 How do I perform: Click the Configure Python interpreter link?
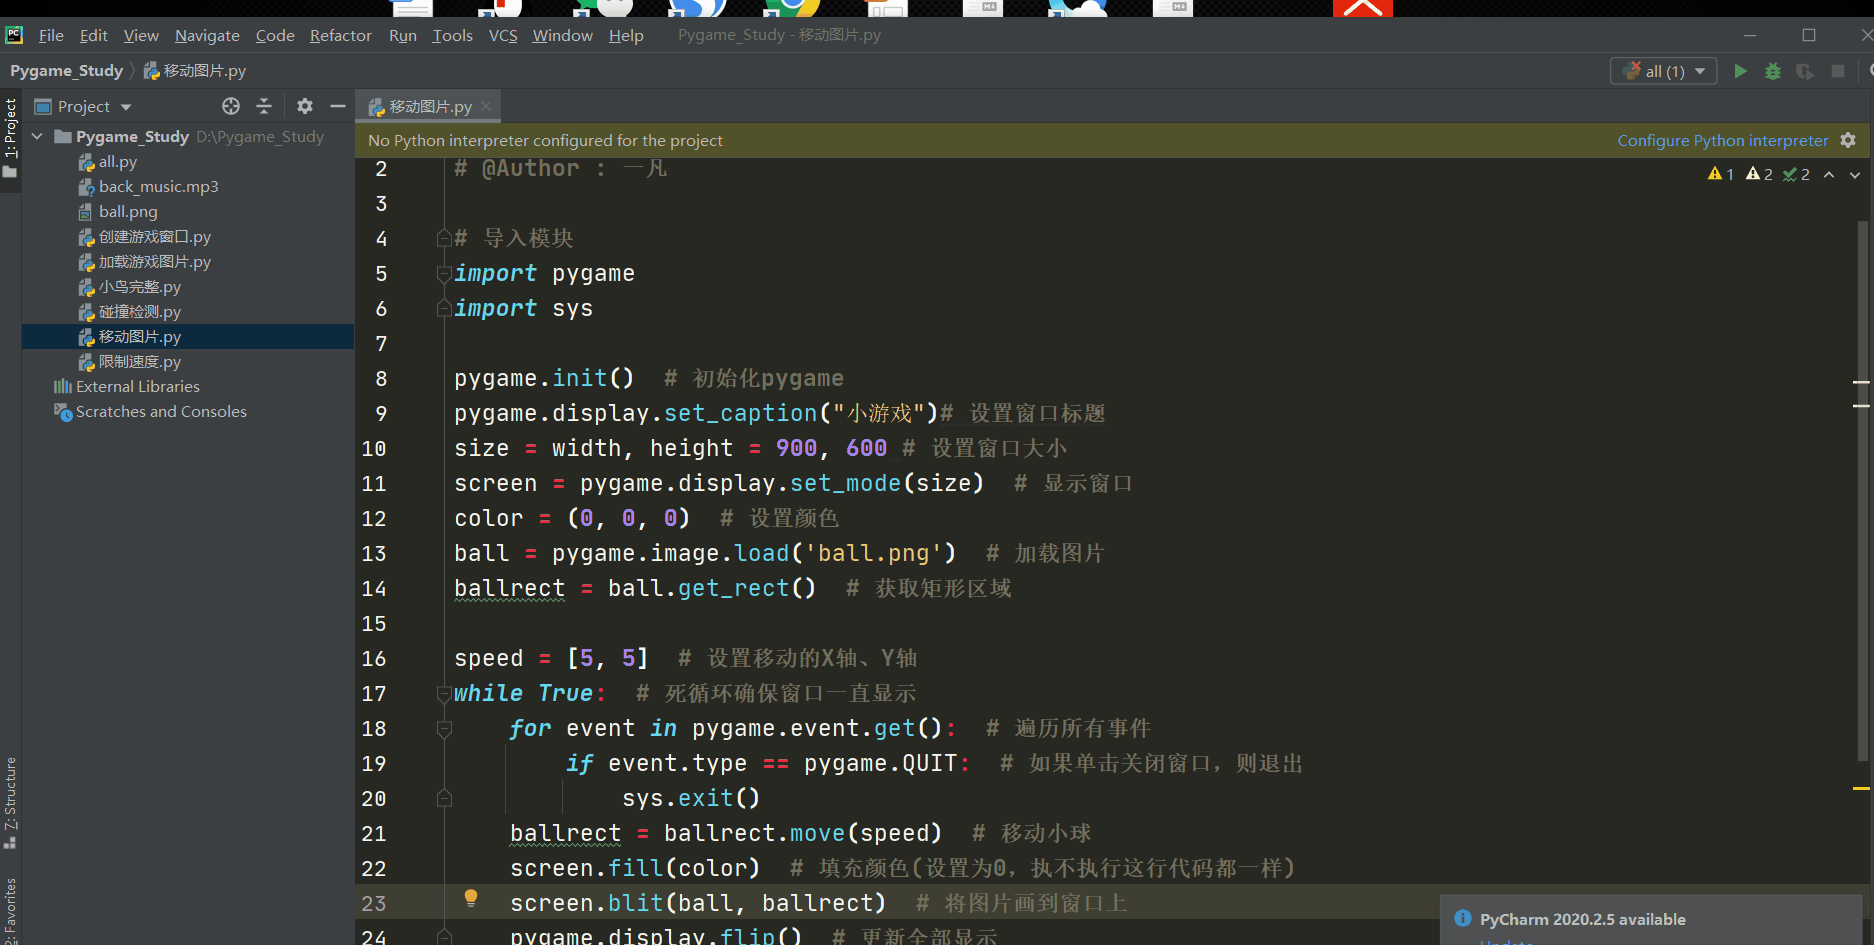(1723, 140)
